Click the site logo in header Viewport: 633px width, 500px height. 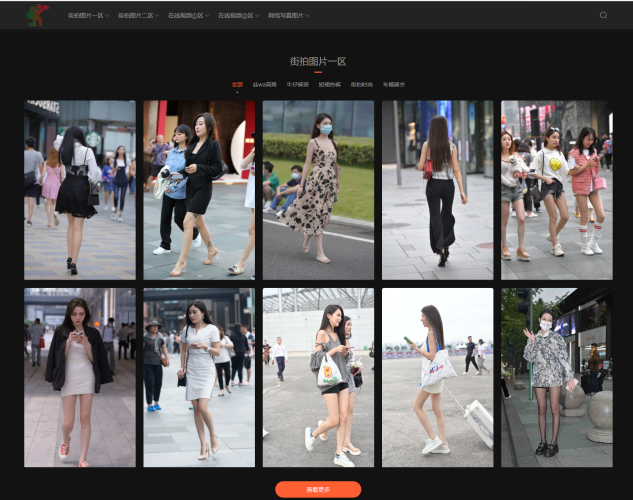pos(38,15)
